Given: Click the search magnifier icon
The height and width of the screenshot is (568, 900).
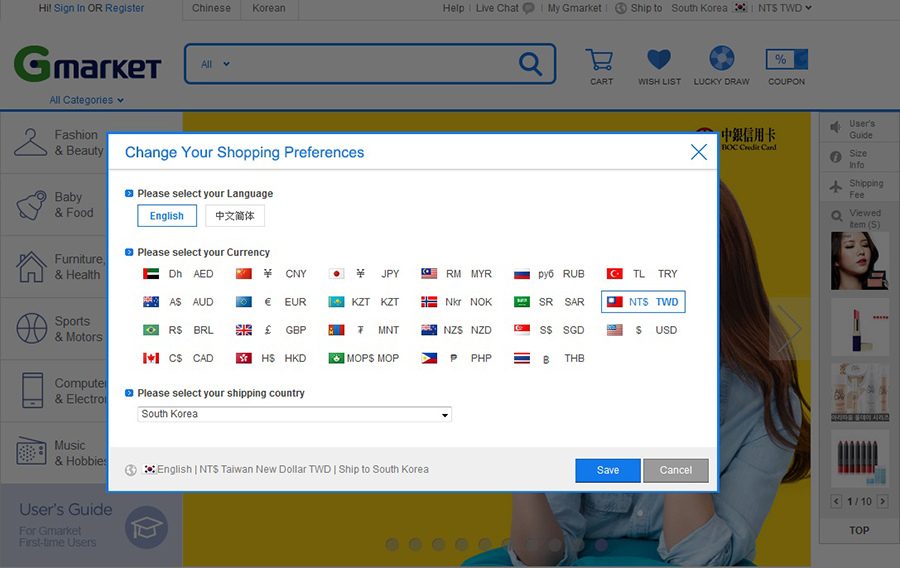Looking at the screenshot, I should point(530,64).
